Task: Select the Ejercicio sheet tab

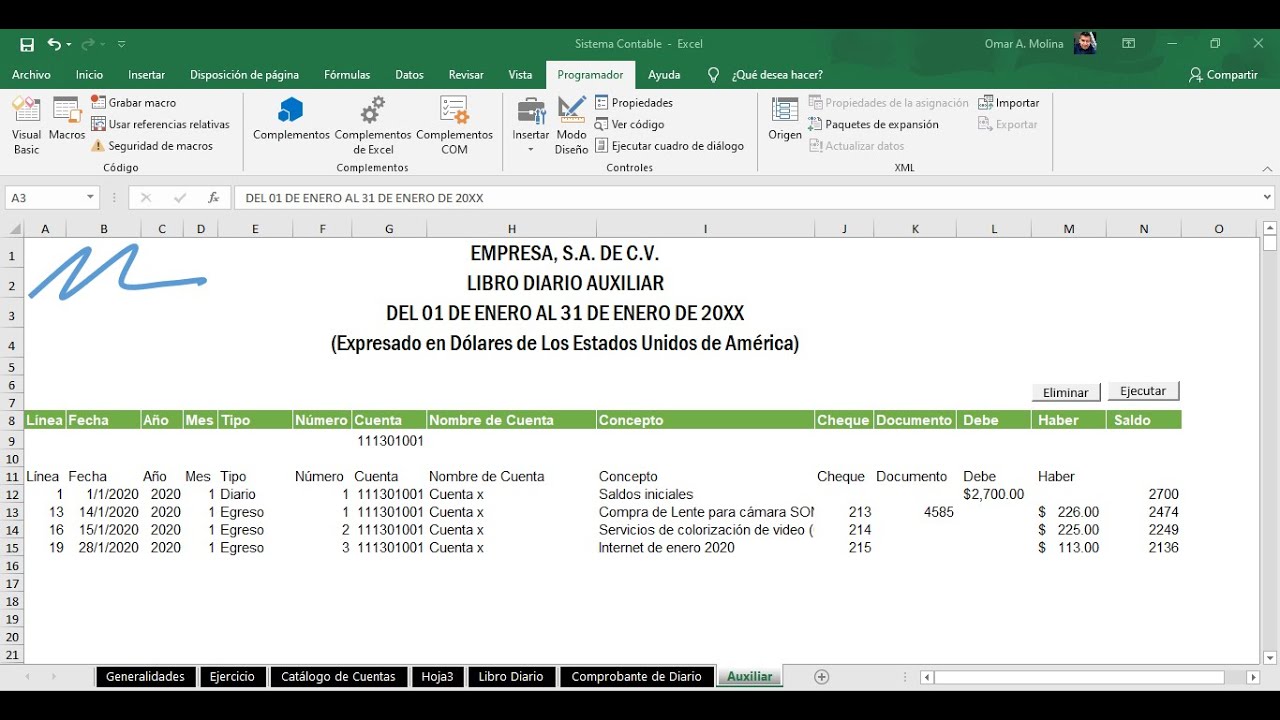Action: [x=232, y=677]
